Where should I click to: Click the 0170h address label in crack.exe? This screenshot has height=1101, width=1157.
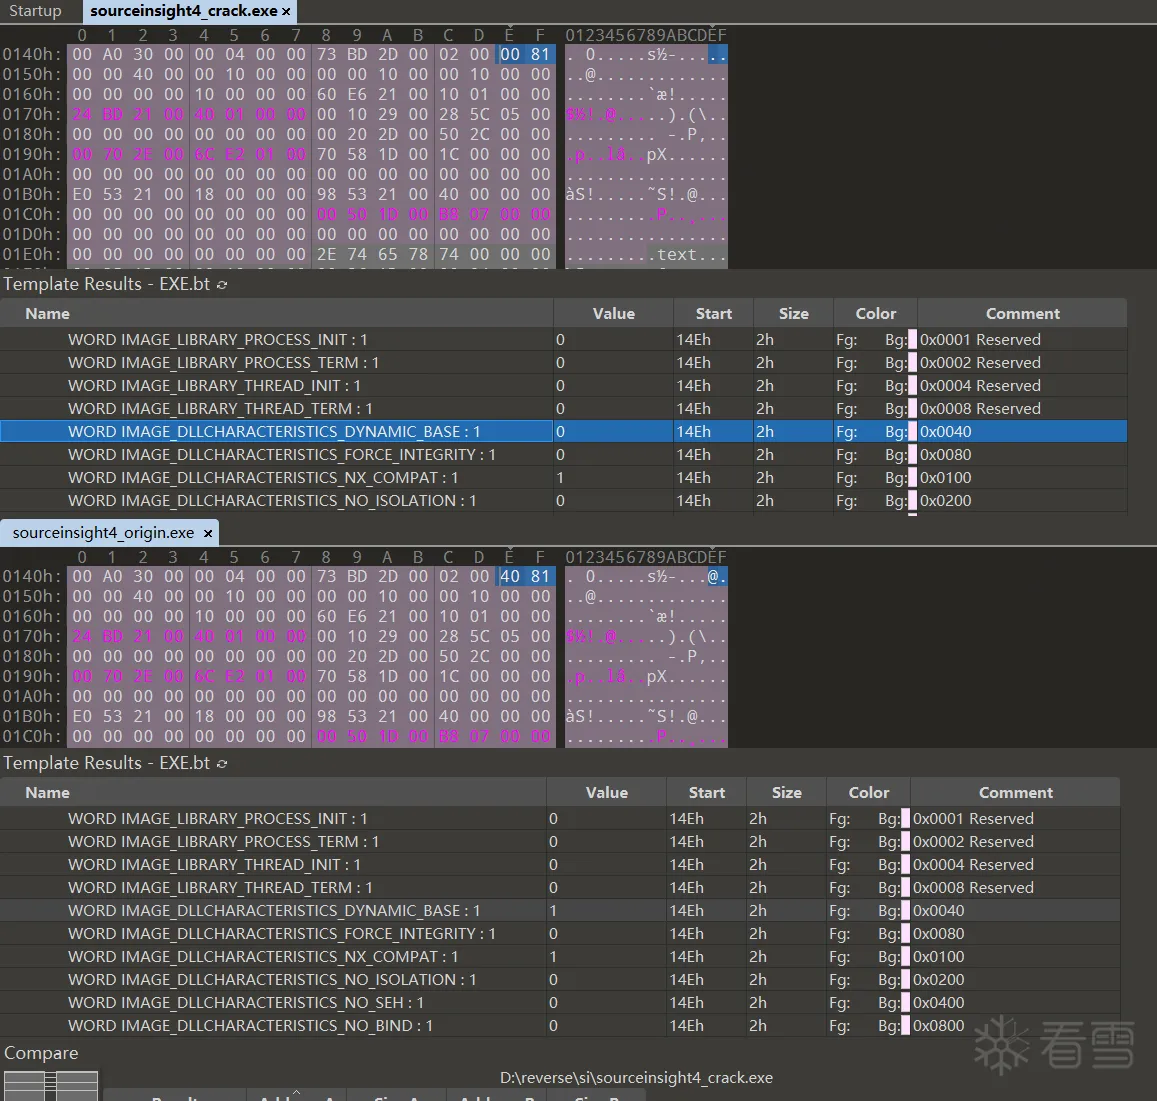[32, 114]
